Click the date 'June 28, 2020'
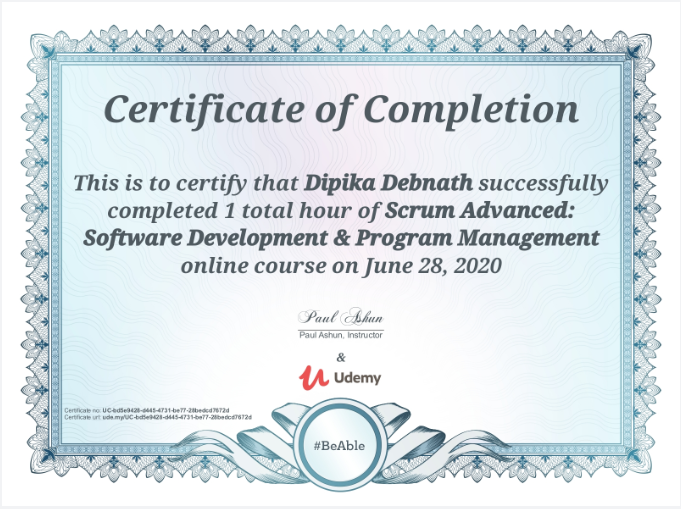 tap(433, 265)
